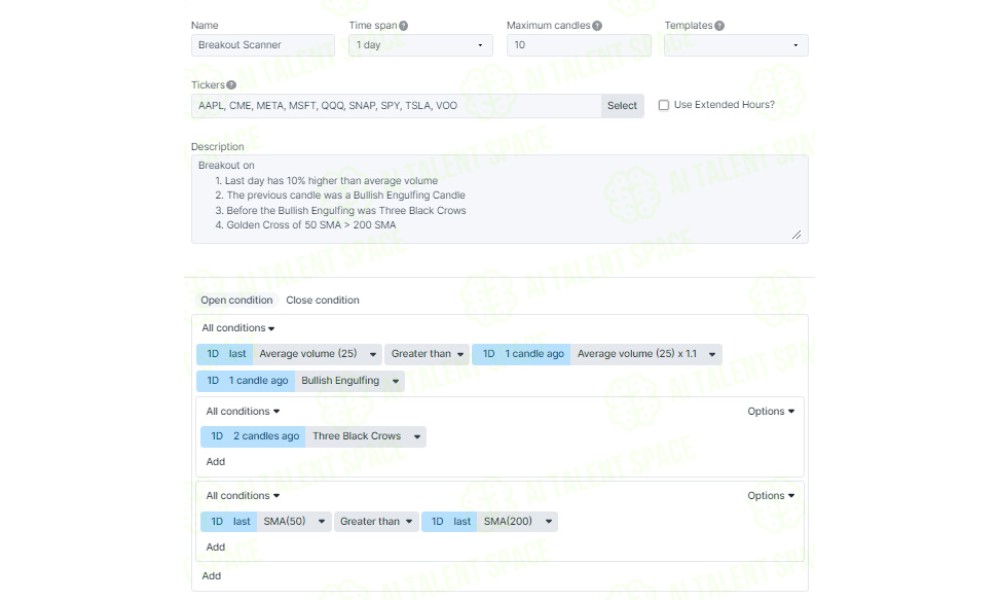Click the 1D last tag before Average volume
Viewport: 1000px width, 600px height.
pyautogui.click(x=225, y=354)
